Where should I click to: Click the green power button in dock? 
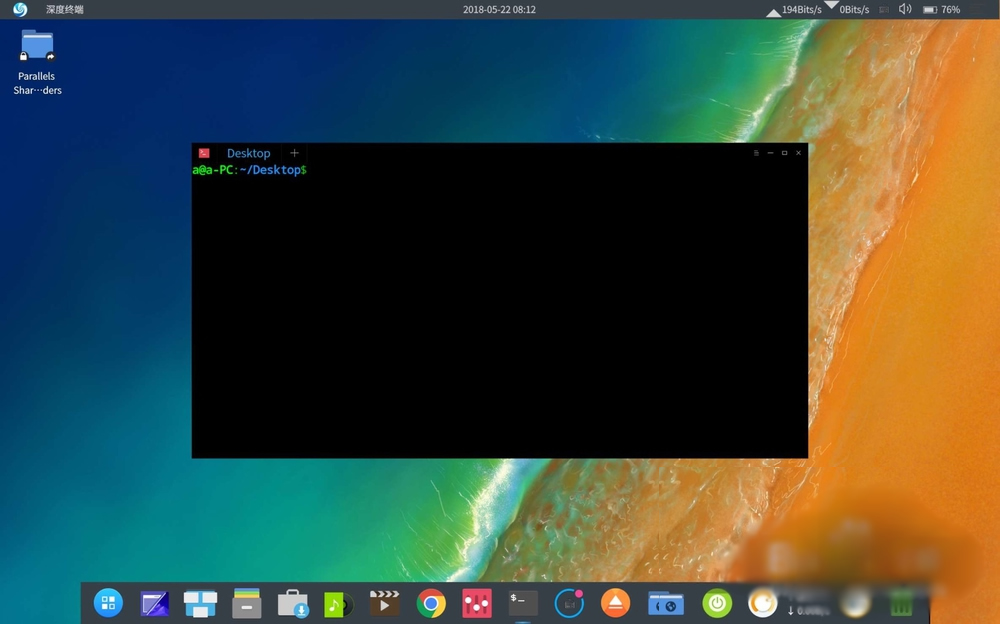click(716, 603)
